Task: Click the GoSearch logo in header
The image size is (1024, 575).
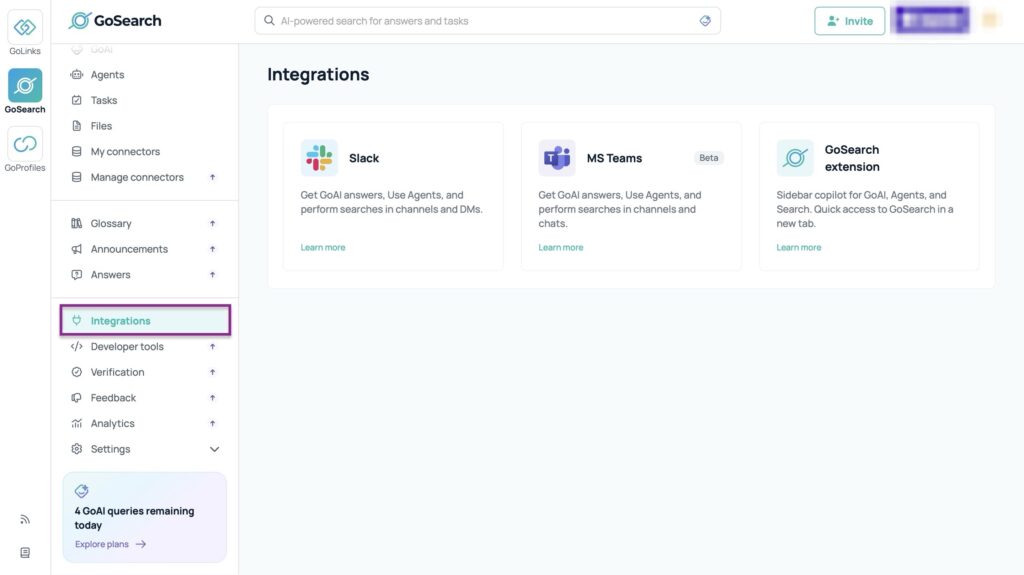Action: pos(115,21)
